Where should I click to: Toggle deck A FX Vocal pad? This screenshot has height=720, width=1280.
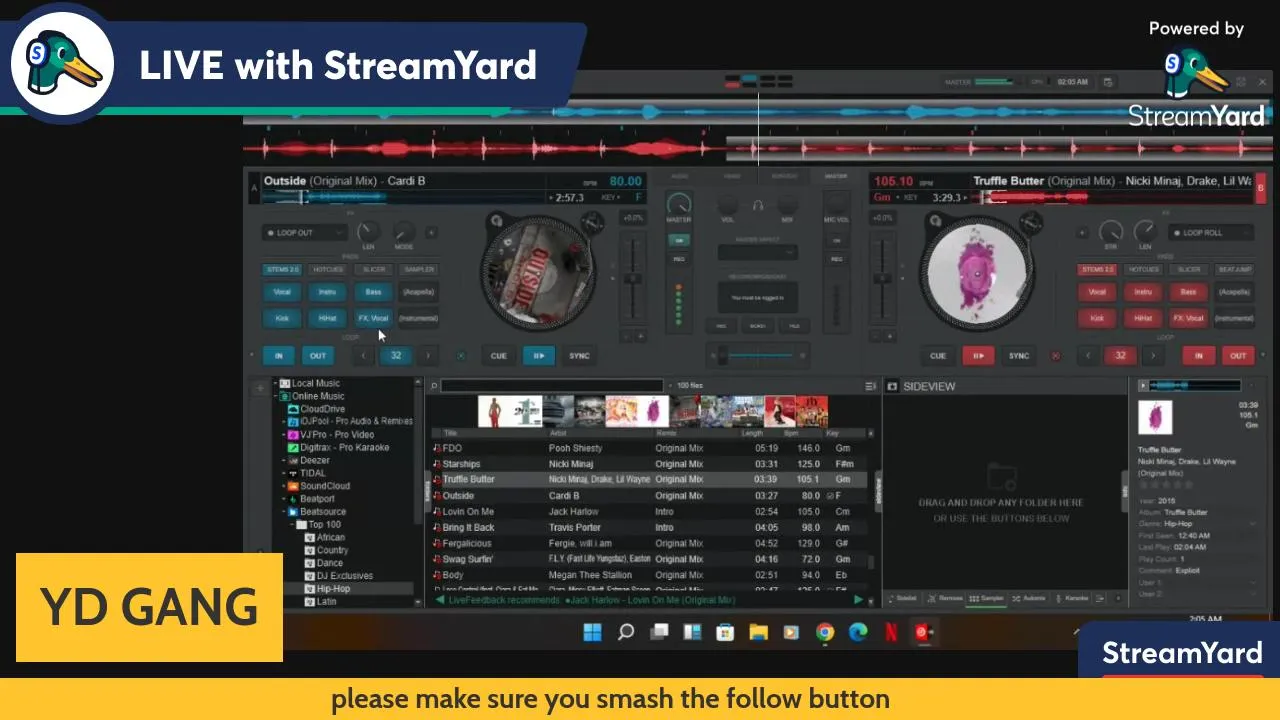pyautogui.click(x=373, y=318)
